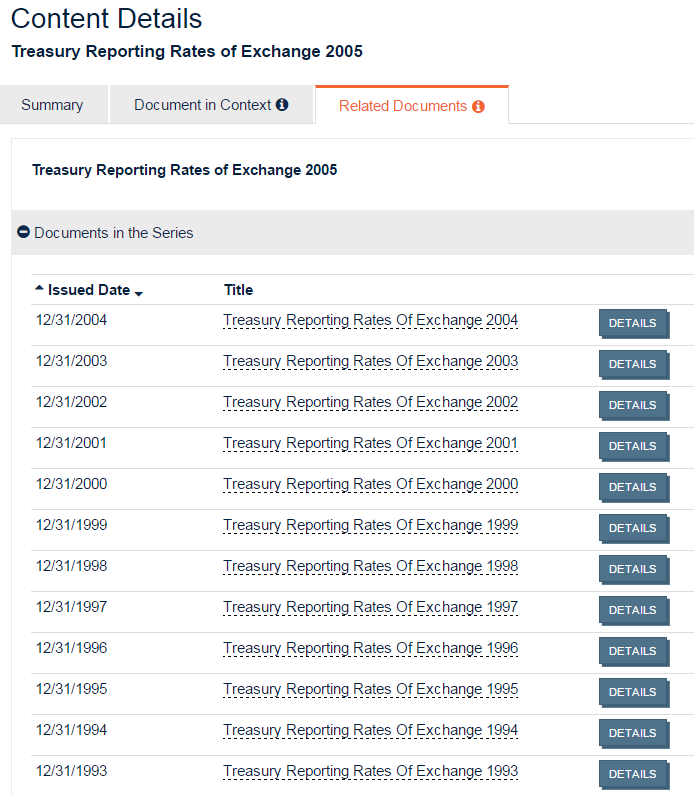Show Details for the 1997 document

click(632, 610)
